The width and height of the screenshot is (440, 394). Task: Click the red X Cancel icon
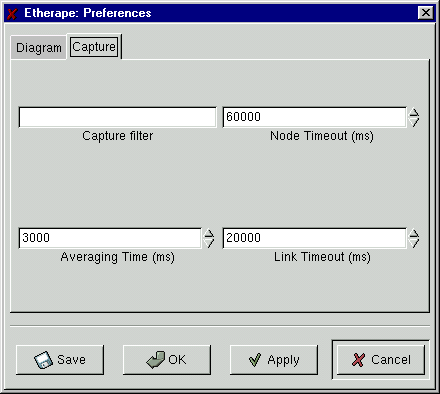point(358,360)
